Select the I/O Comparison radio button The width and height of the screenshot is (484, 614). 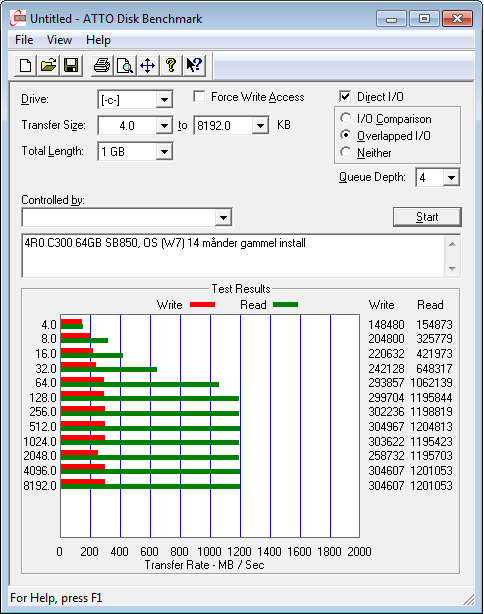tap(345, 118)
